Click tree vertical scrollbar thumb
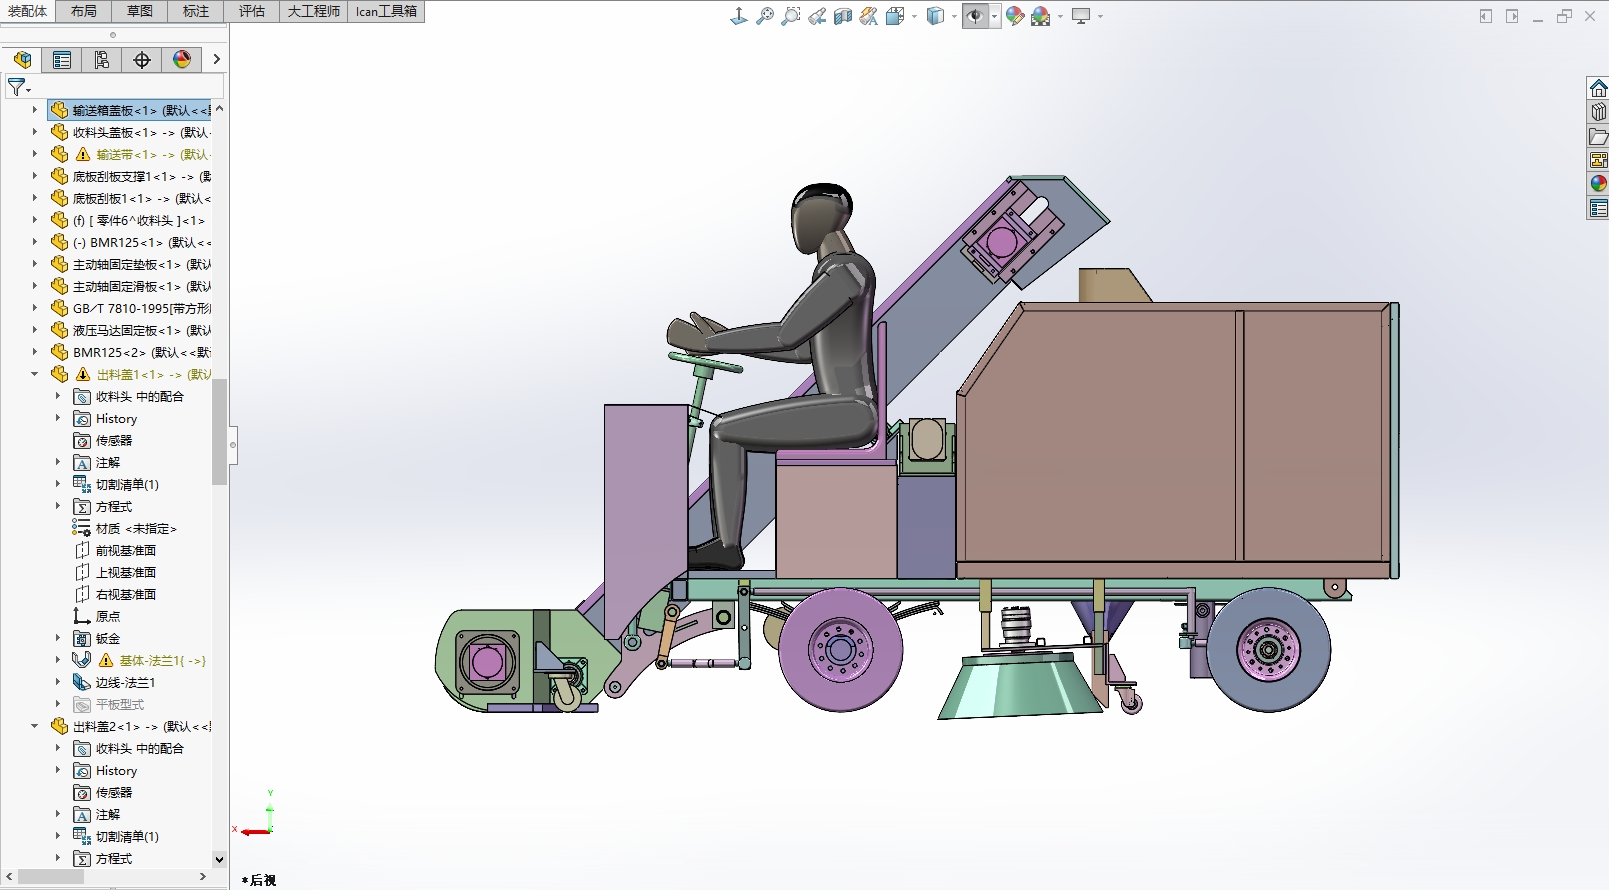 pos(219,432)
